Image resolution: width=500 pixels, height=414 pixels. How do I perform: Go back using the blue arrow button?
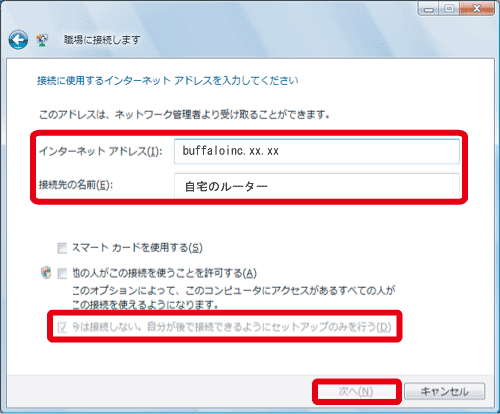pyautogui.click(x=18, y=40)
